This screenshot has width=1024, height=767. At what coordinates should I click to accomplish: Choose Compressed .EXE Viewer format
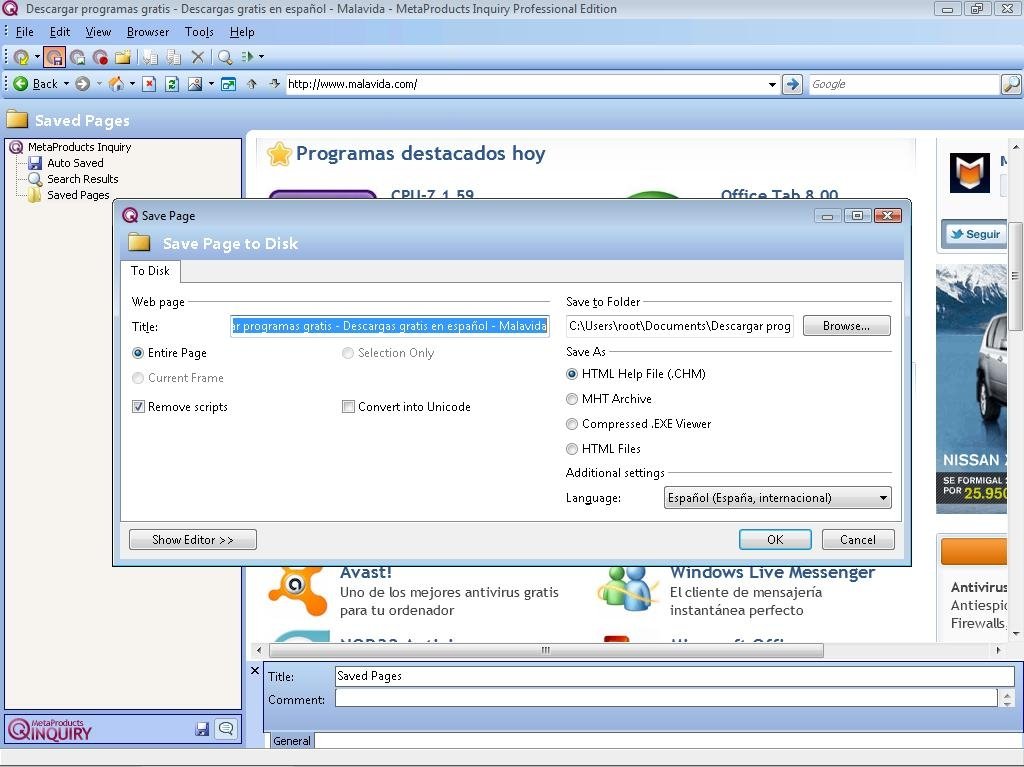(571, 424)
